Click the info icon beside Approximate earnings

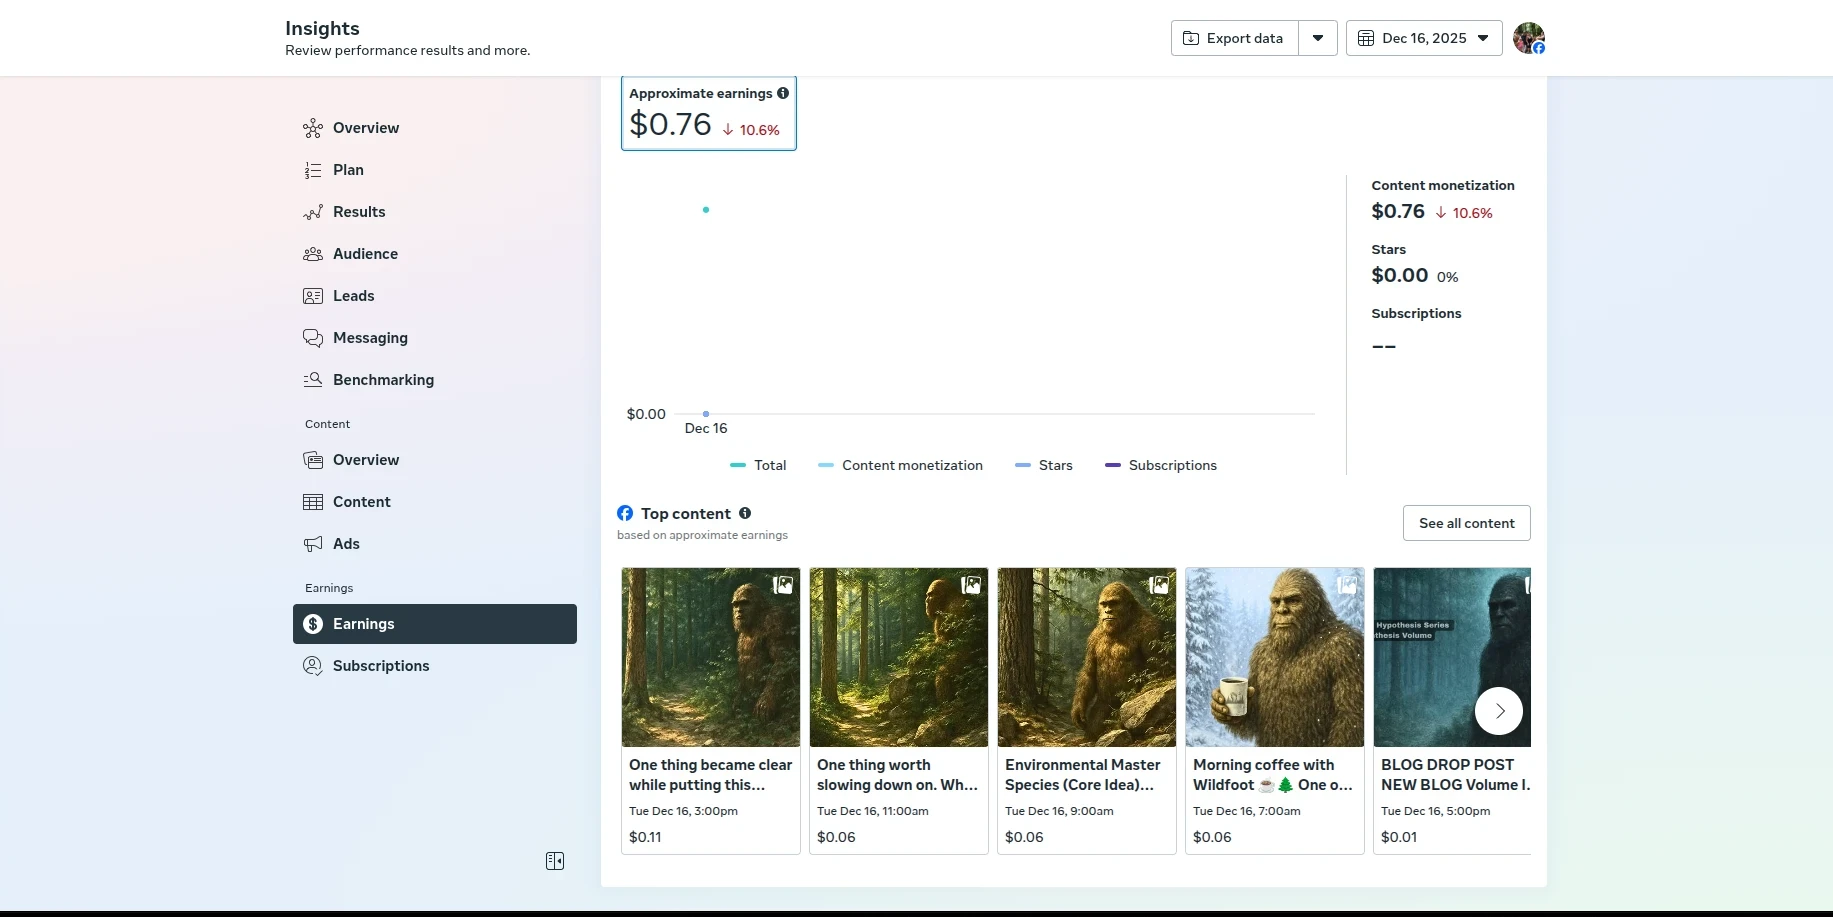783,93
